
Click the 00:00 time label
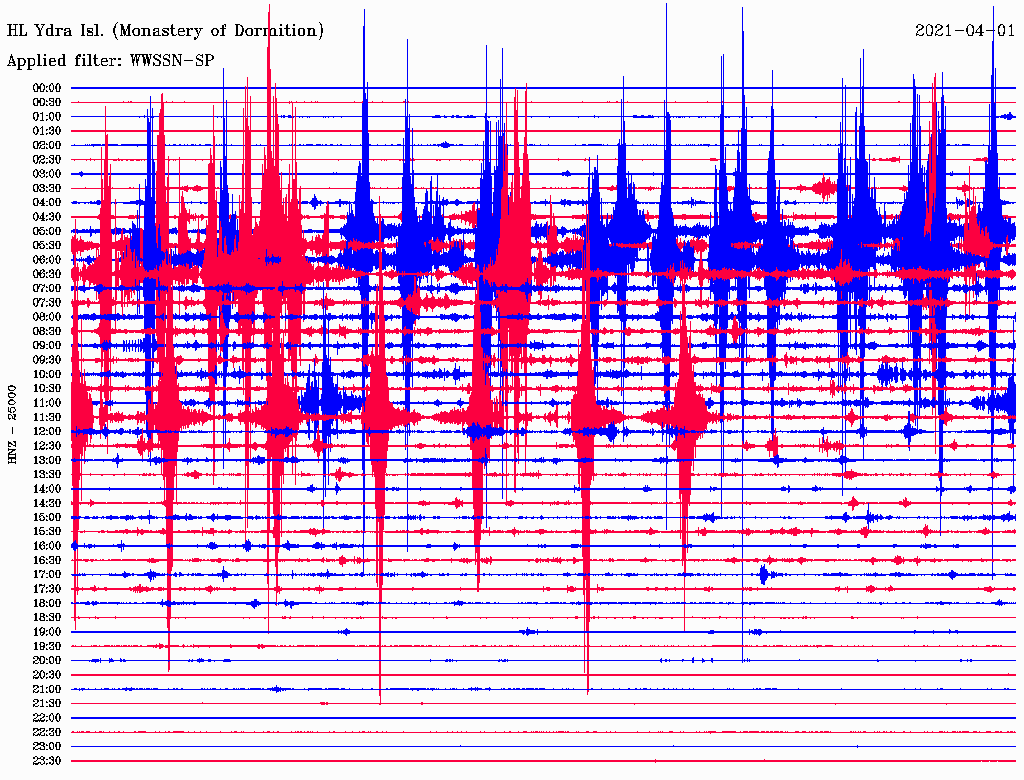click(47, 88)
